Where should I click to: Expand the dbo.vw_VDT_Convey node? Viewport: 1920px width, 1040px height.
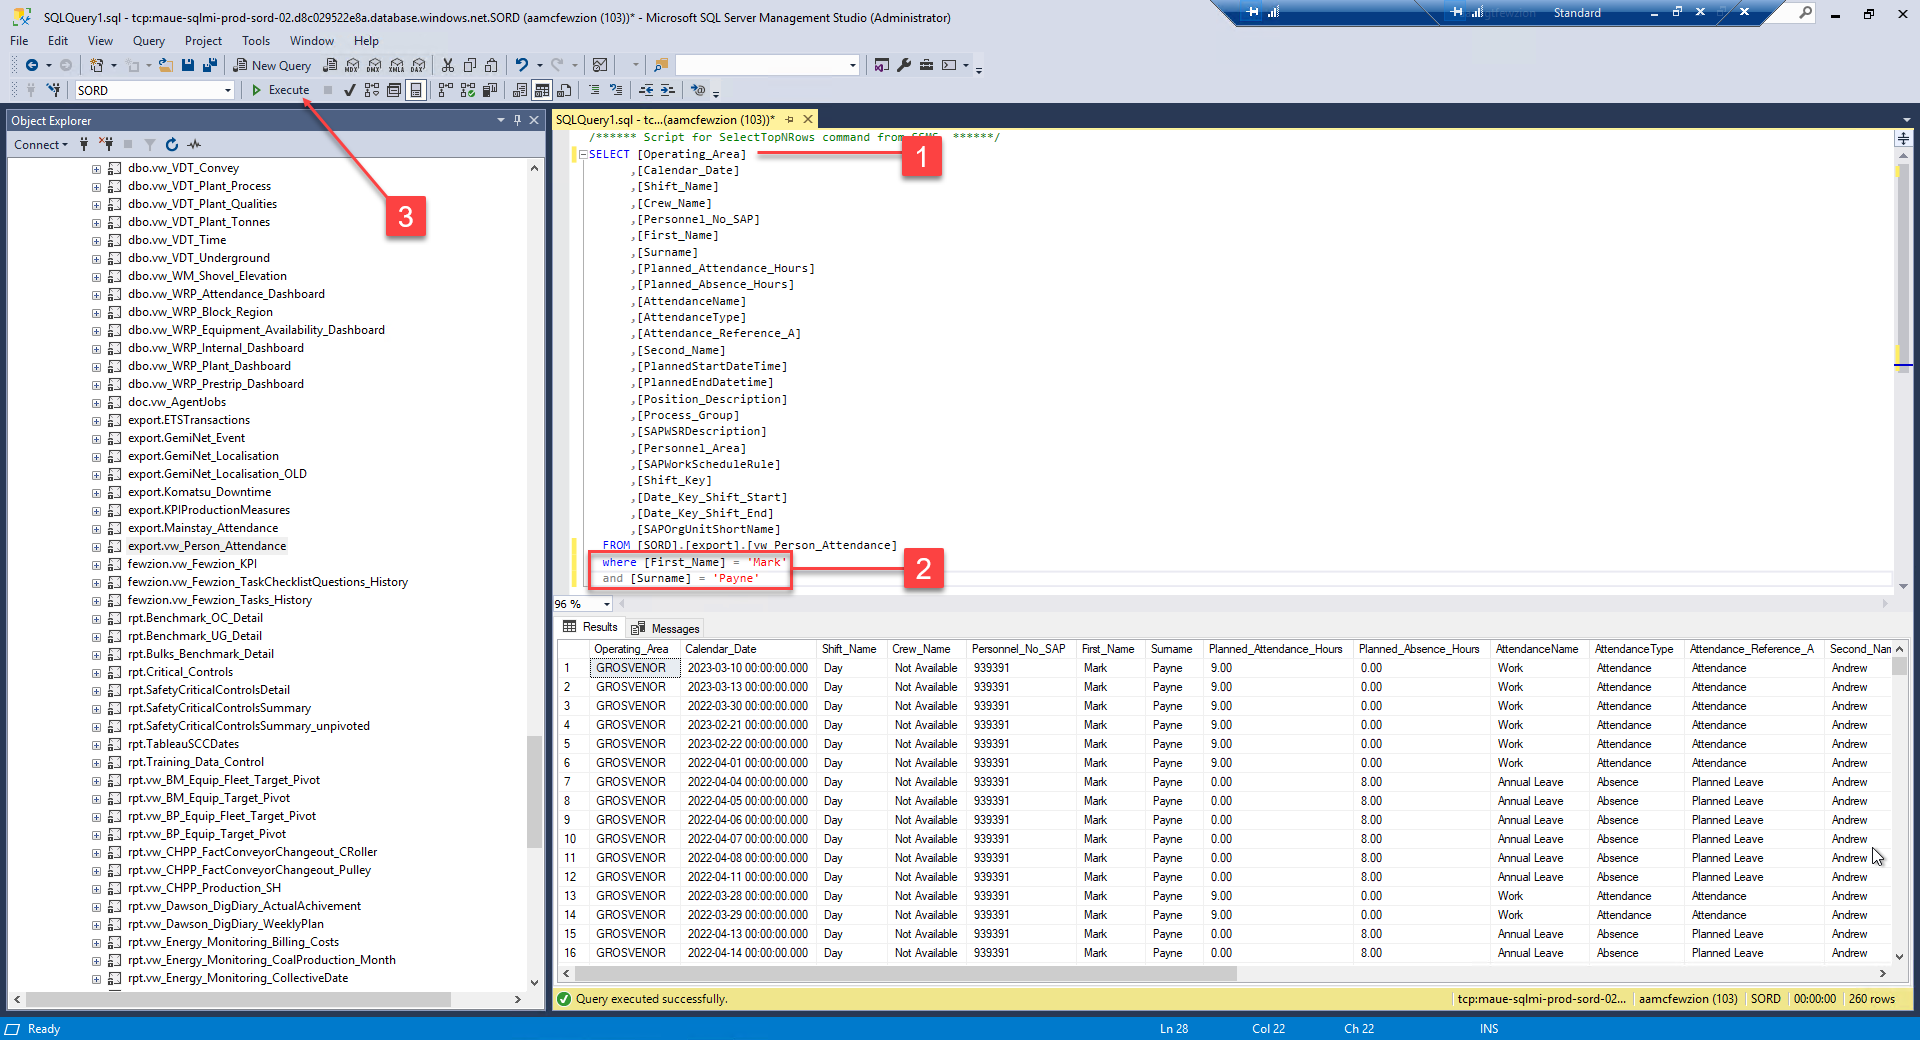click(96, 169)
